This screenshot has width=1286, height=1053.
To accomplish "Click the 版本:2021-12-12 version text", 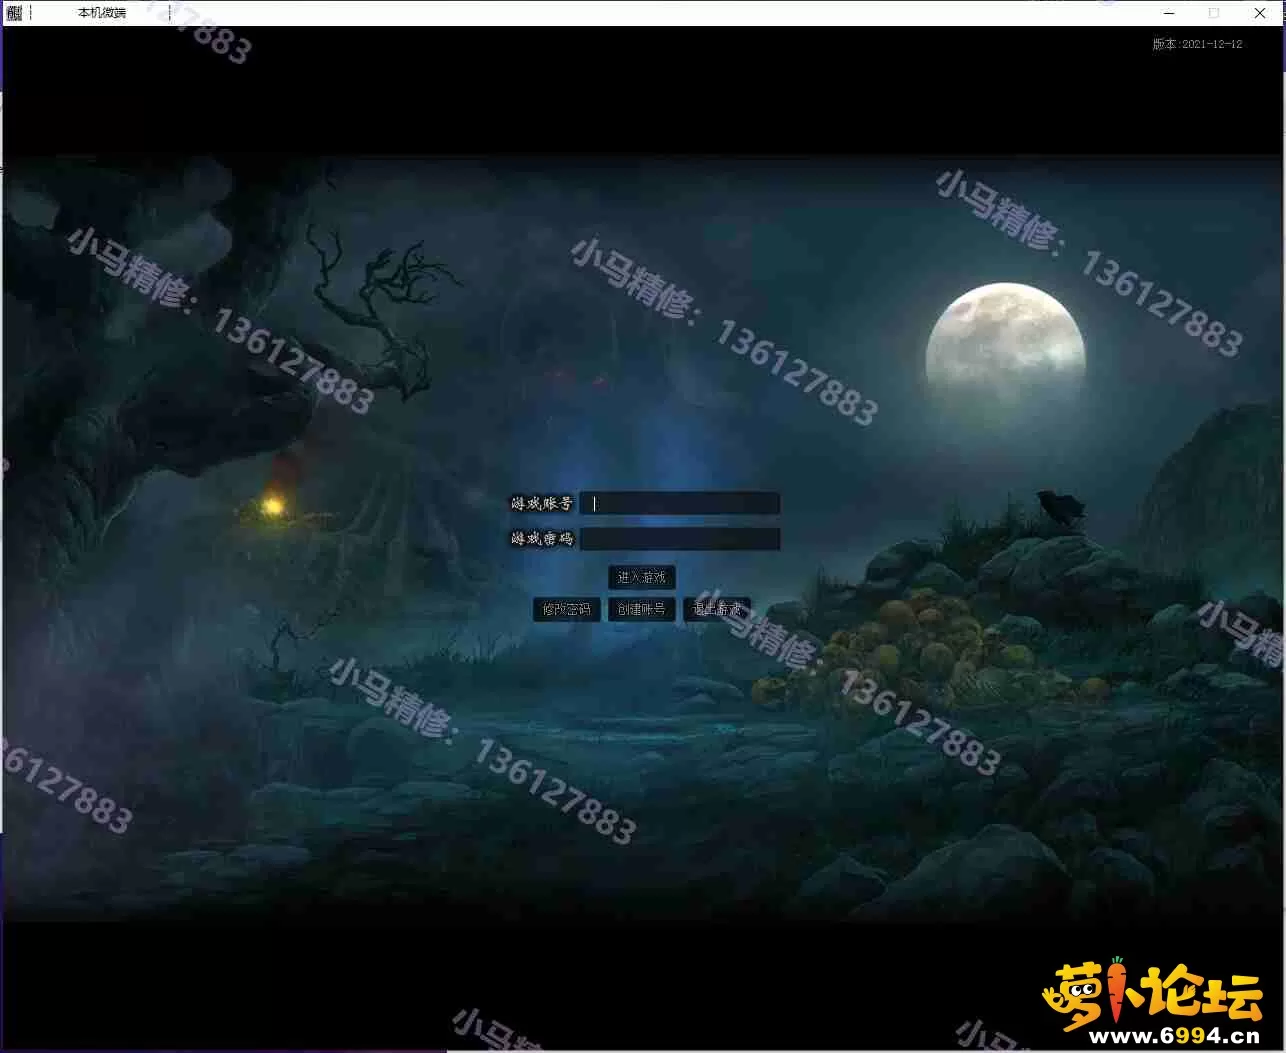I will pos(1197,44).
